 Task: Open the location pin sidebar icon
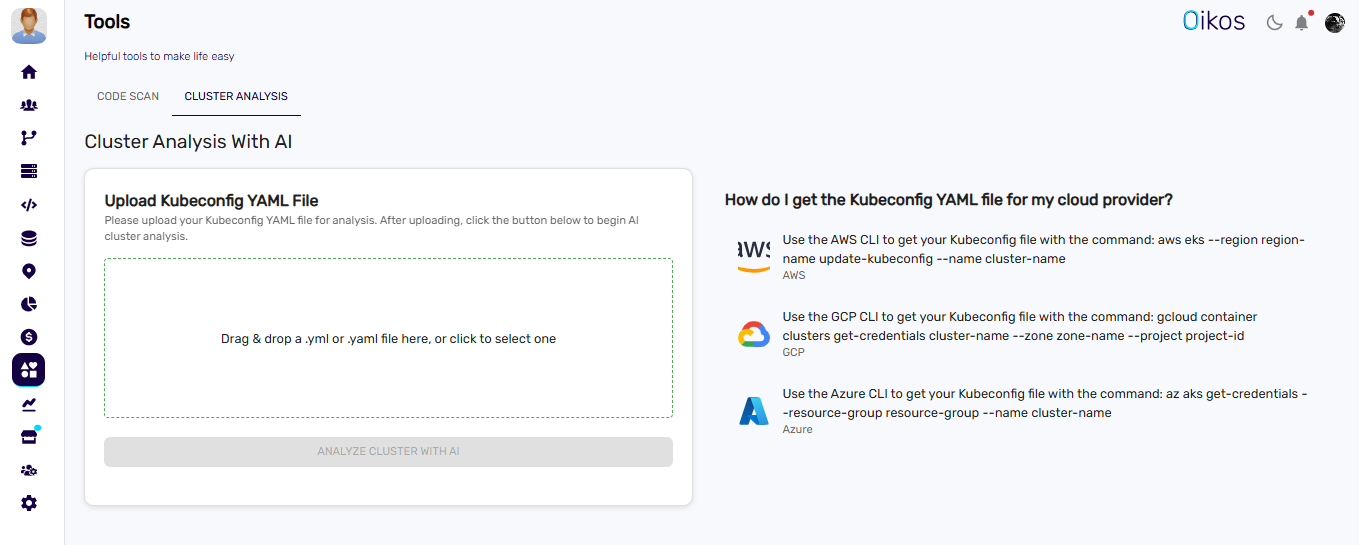[x=29, y=271]
